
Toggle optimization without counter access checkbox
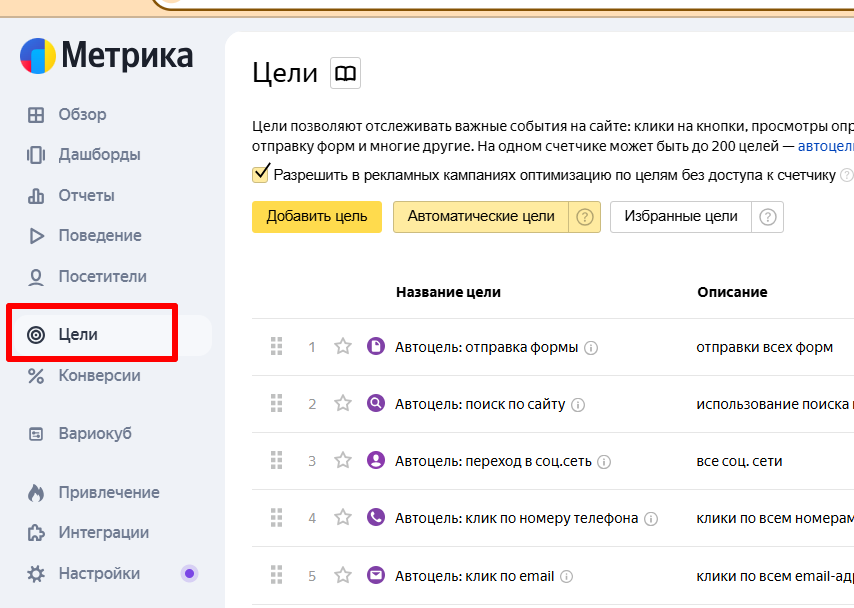tap(260, 174)
